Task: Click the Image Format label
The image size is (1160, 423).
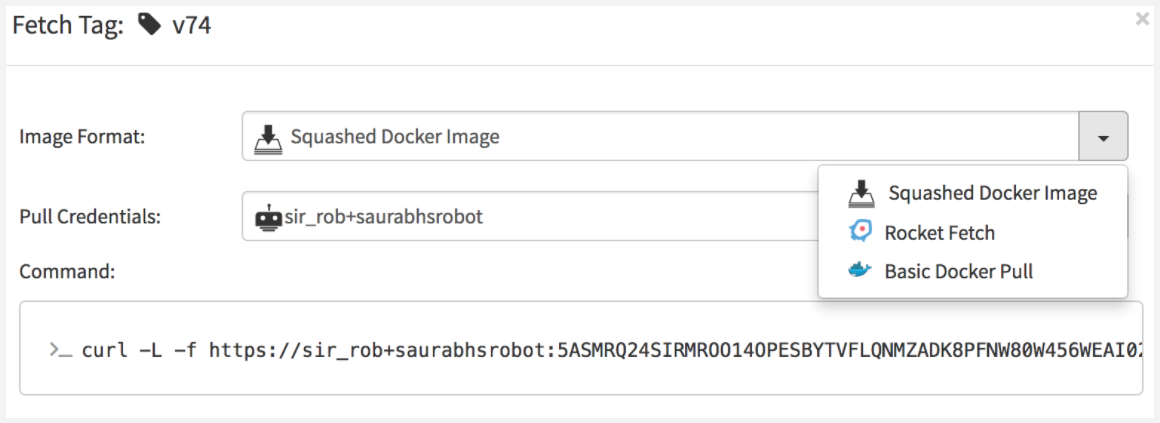Action: coord(83,137)
